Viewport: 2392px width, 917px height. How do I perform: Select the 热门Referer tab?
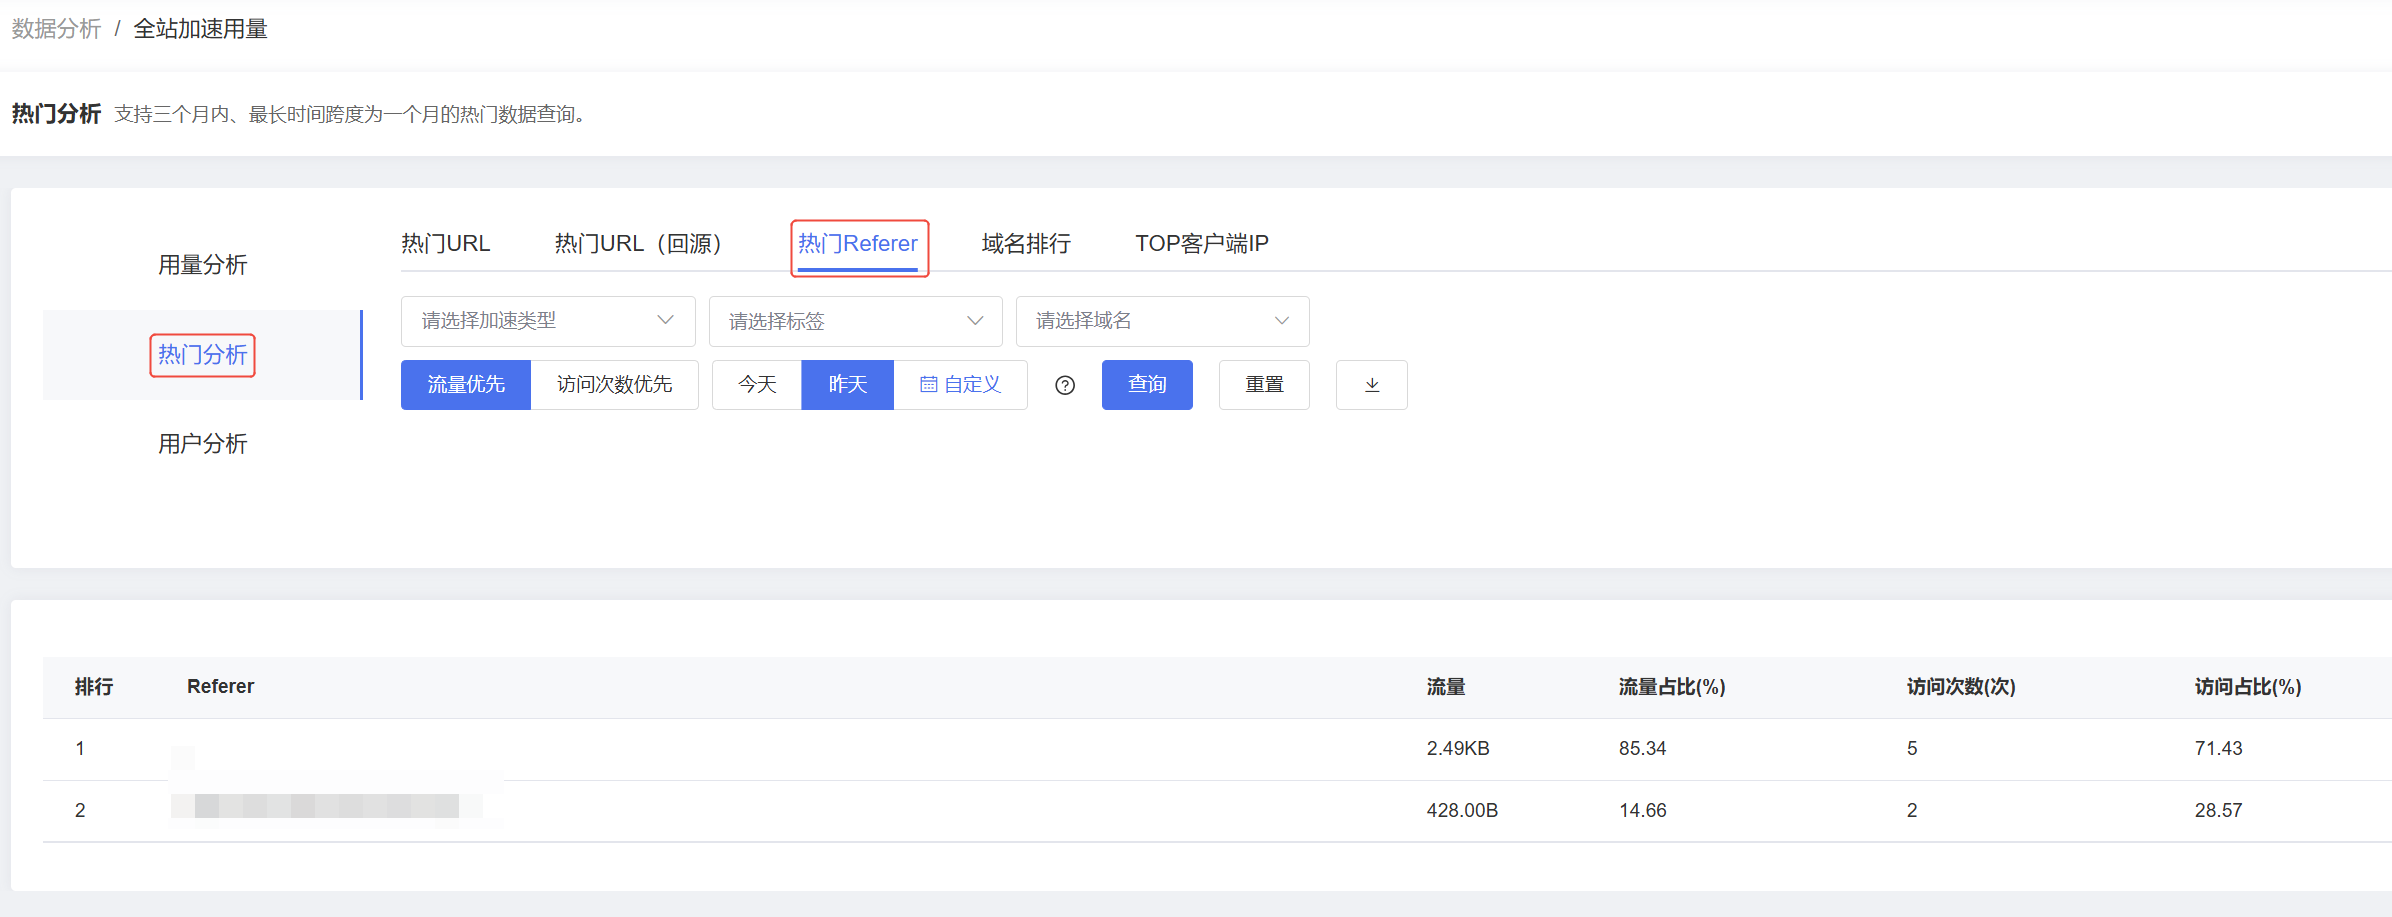(858, 244)
